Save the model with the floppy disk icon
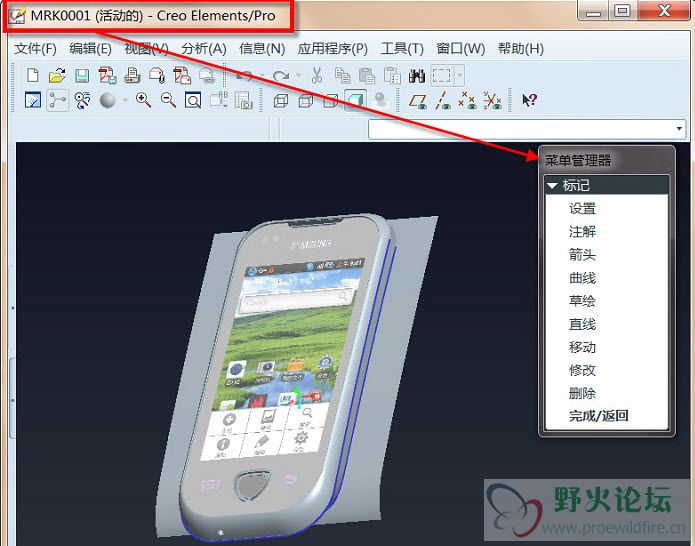This screenshot has width=695, height=546. pos(82,76)
